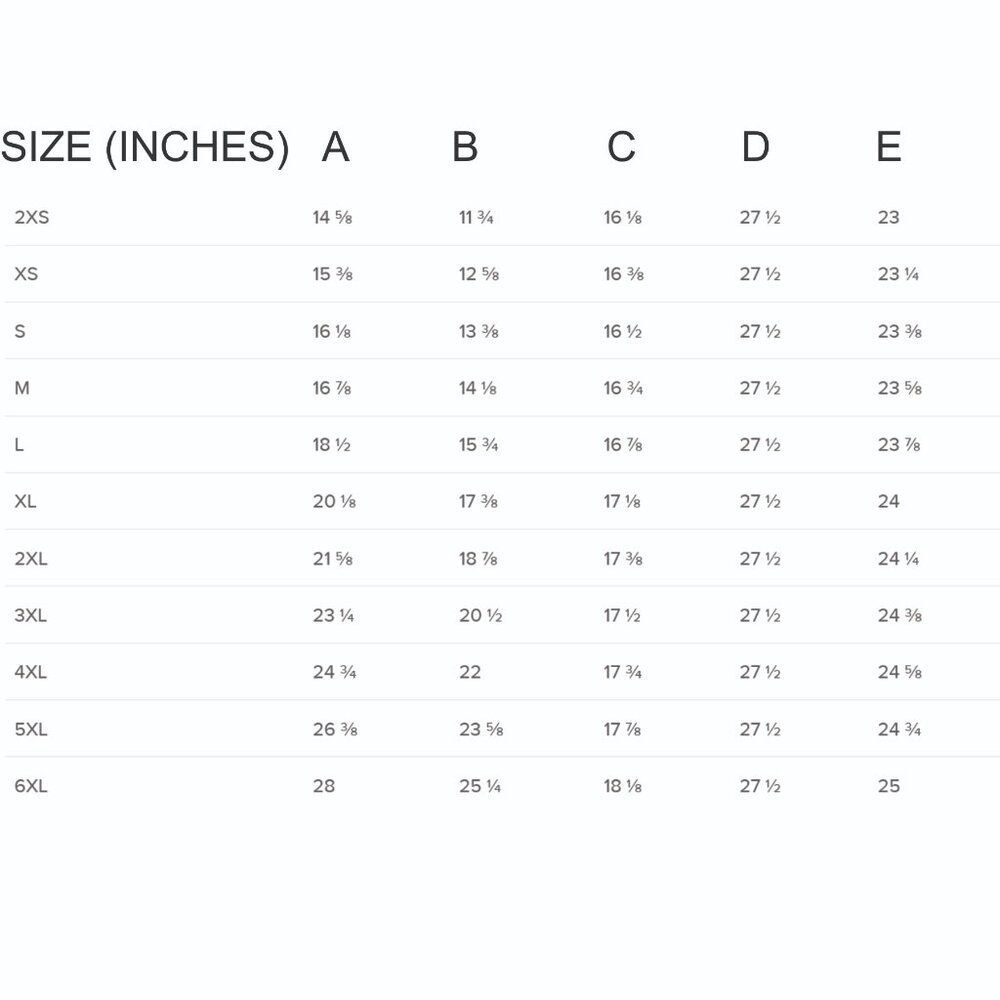Select column header B
The width and height of the screenshot is (1000, 1000).
coord(465,147)
